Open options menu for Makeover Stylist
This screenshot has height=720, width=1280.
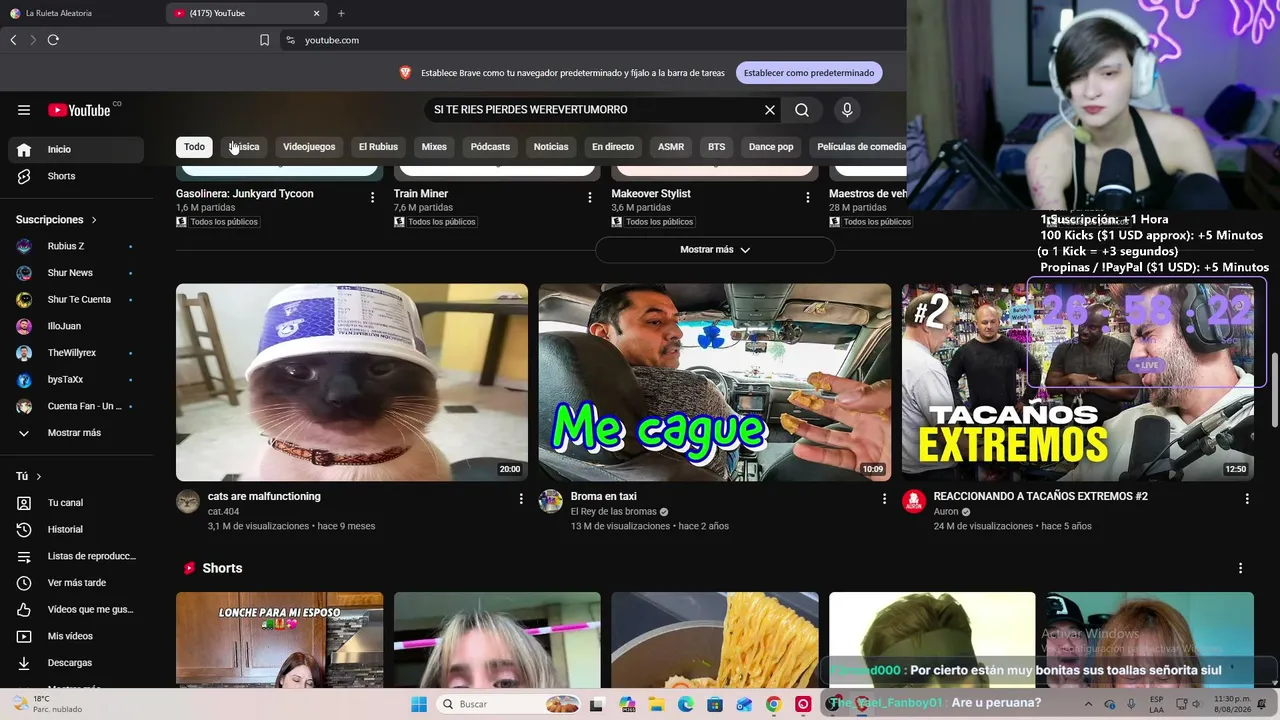coord(808,197)
